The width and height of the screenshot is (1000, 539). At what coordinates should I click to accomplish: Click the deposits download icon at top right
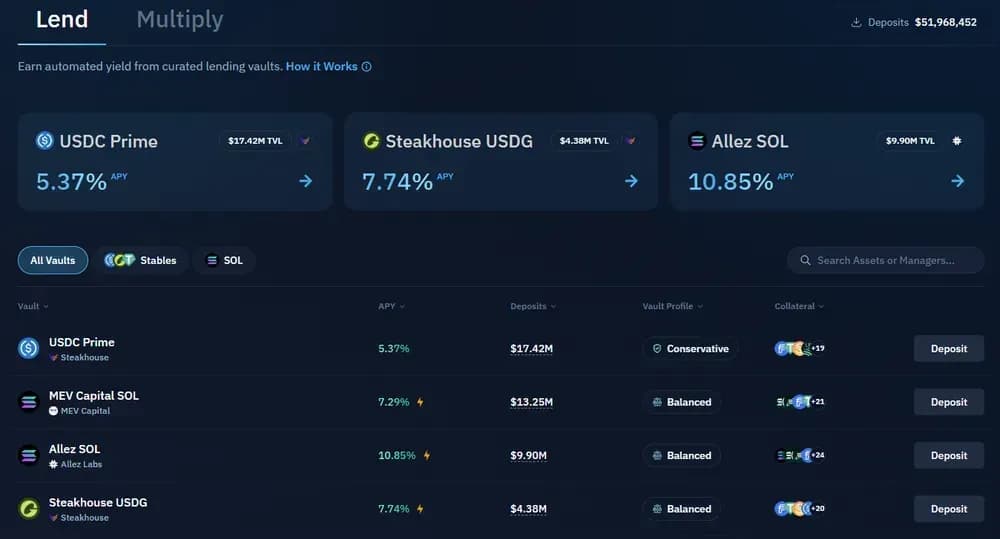tap(856, 22)
